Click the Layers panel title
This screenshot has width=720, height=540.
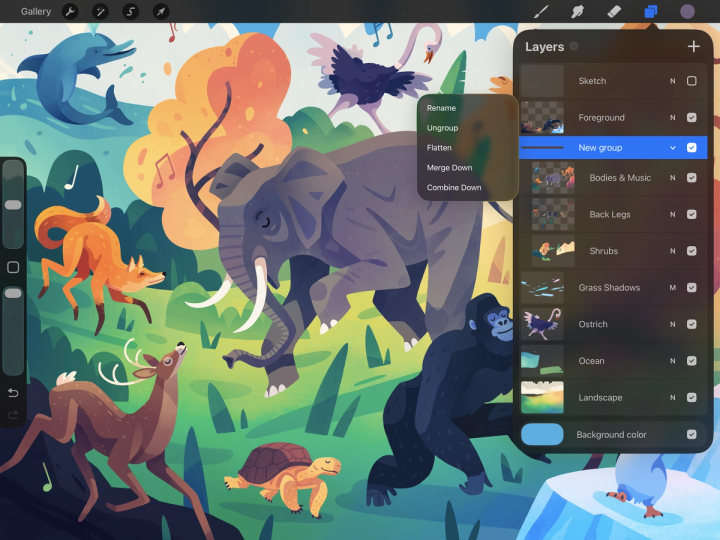click(x=545, y=47)
